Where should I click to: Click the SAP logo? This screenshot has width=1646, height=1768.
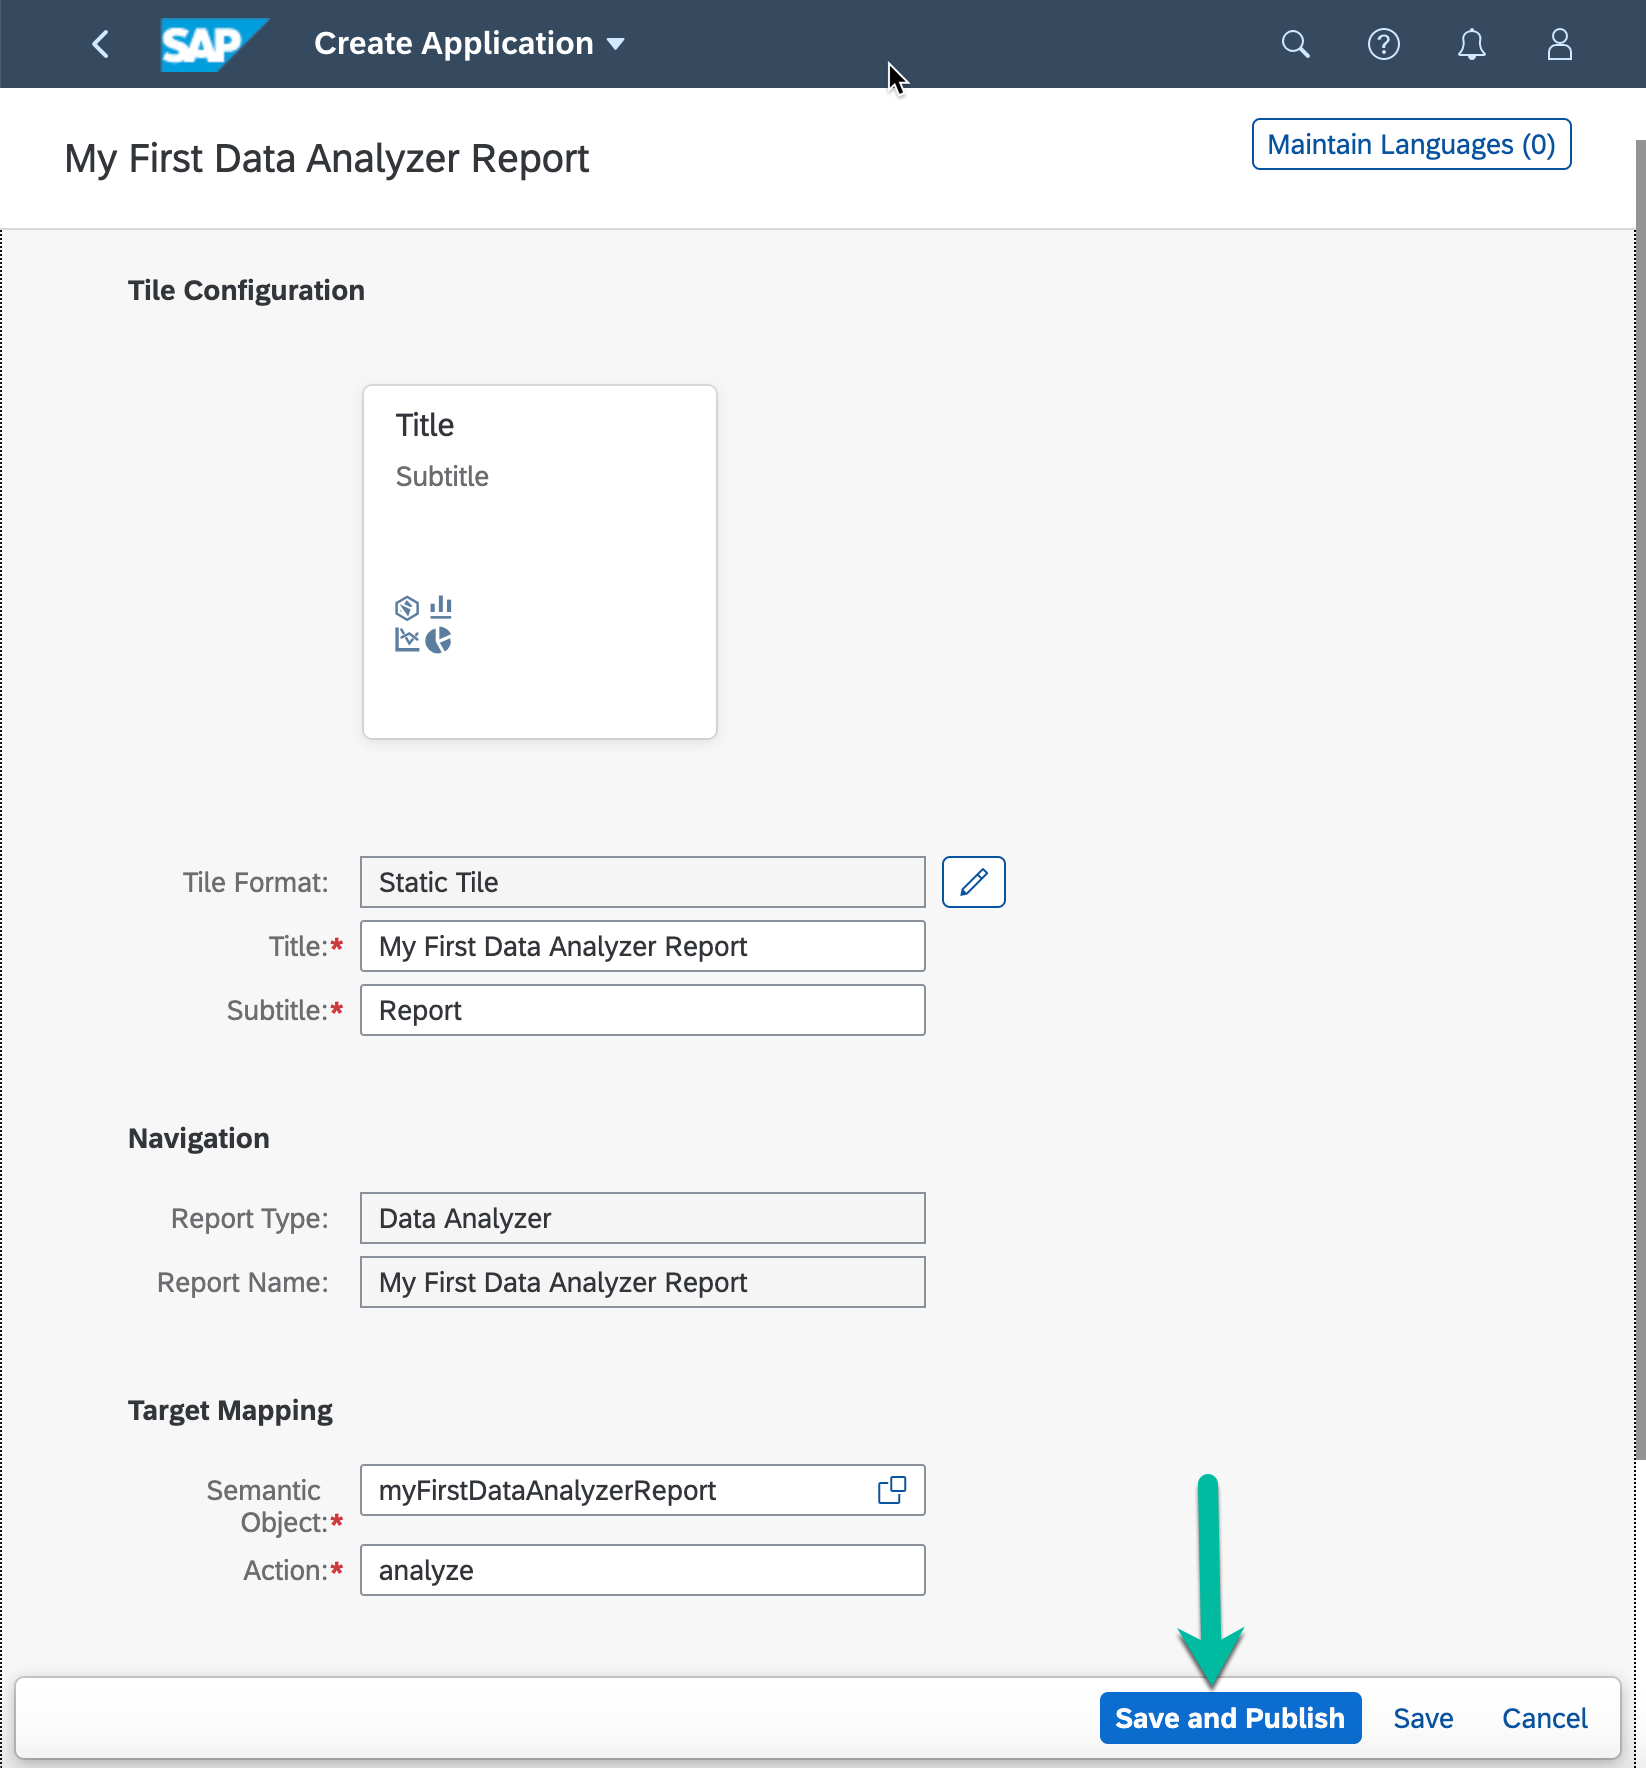[x=212, y=44]
